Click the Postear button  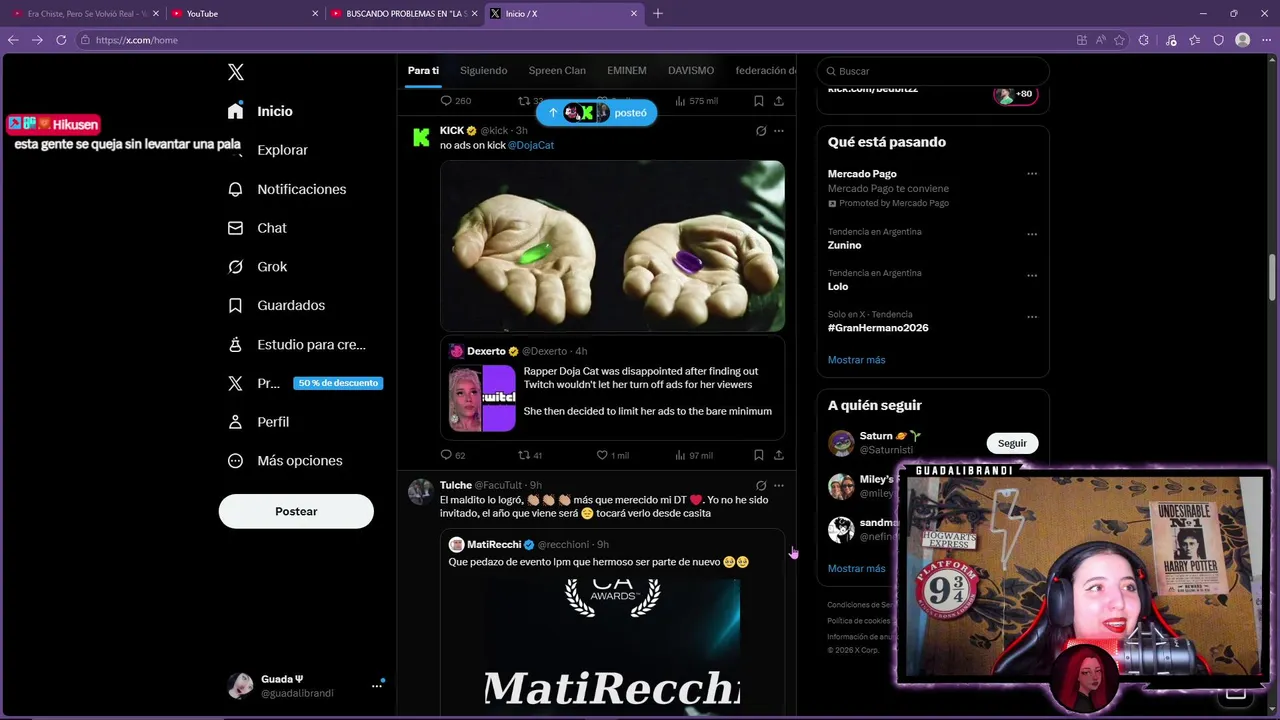point(296,511)
